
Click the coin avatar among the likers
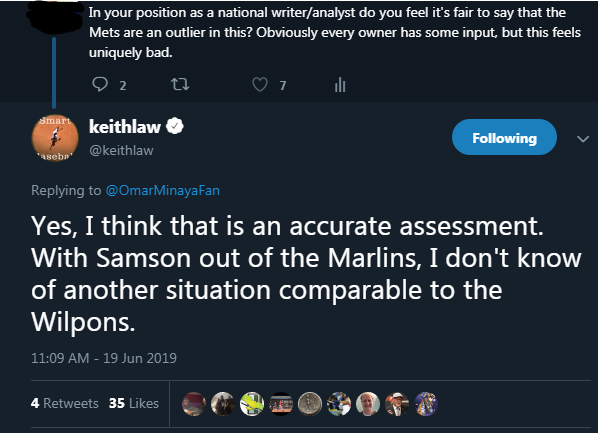tap(310, 404)
